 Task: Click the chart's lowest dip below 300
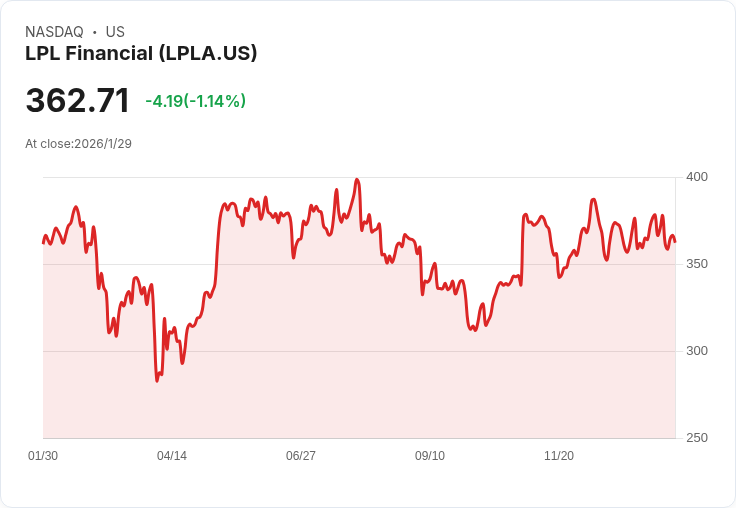157,381
